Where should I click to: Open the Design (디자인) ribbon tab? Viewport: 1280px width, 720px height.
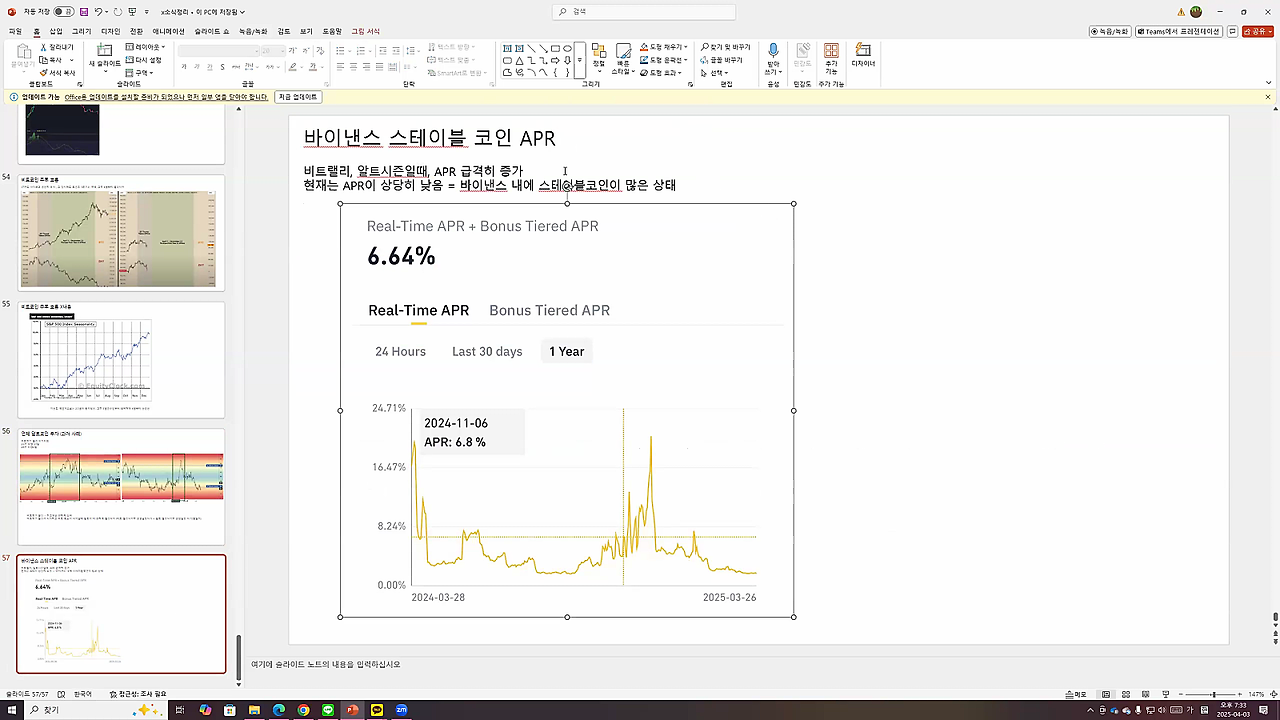point(110,31)
